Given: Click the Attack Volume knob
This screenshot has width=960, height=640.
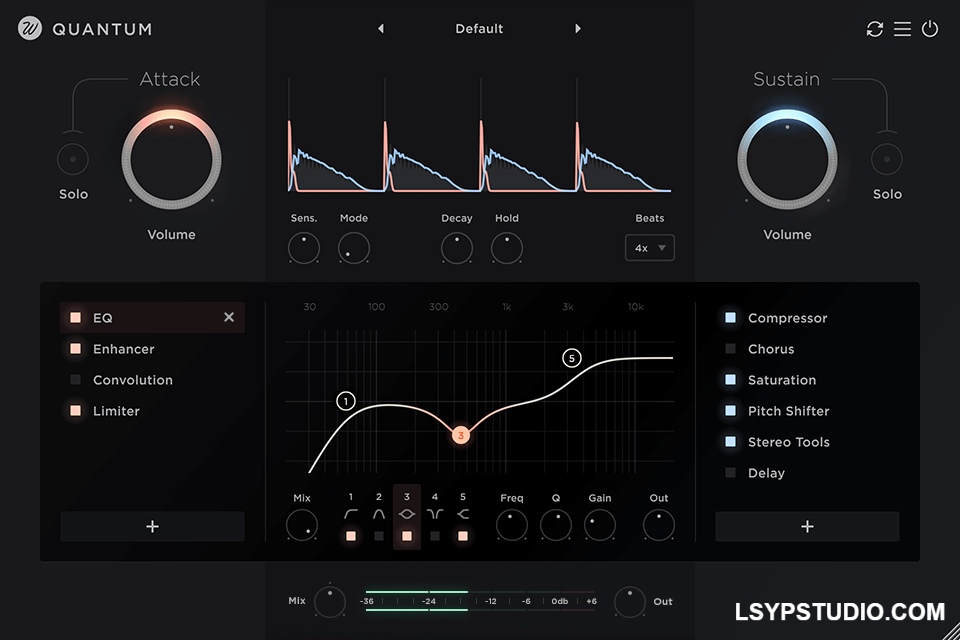Looking at the screenshot, I should pos(171,160).
